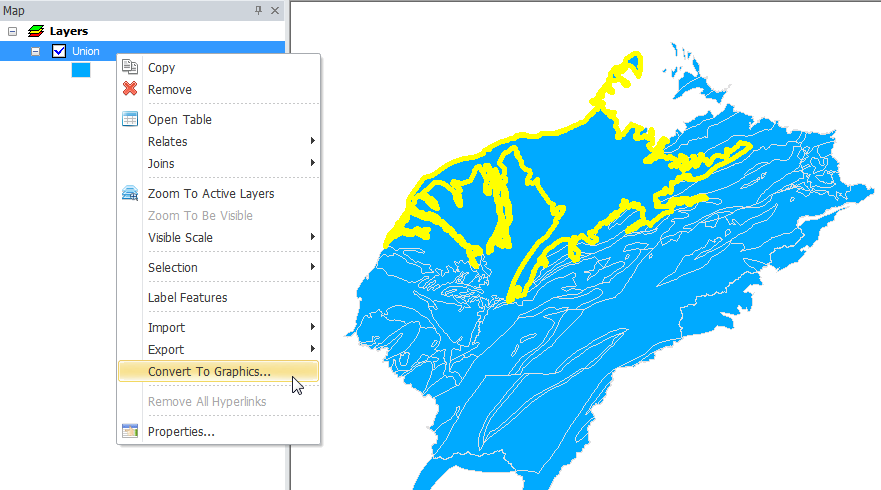Viewport: 881px width, 490px height.
Task: Expand the Visible Scale submenu arrow
Action: pos(312,237)
